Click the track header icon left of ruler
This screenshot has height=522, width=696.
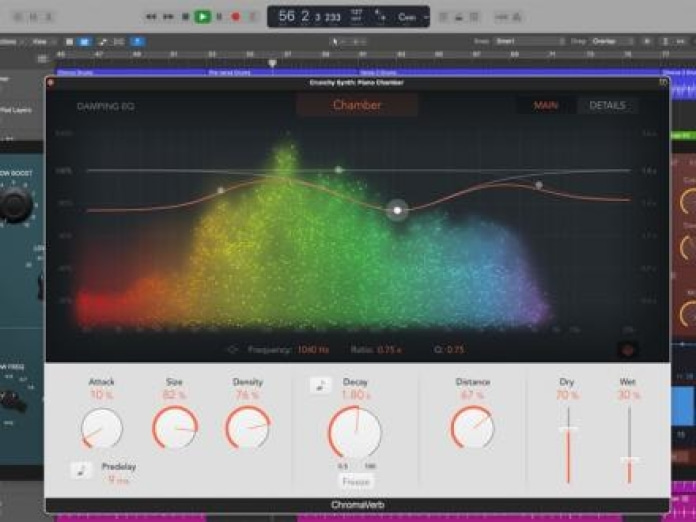[42, 58]
